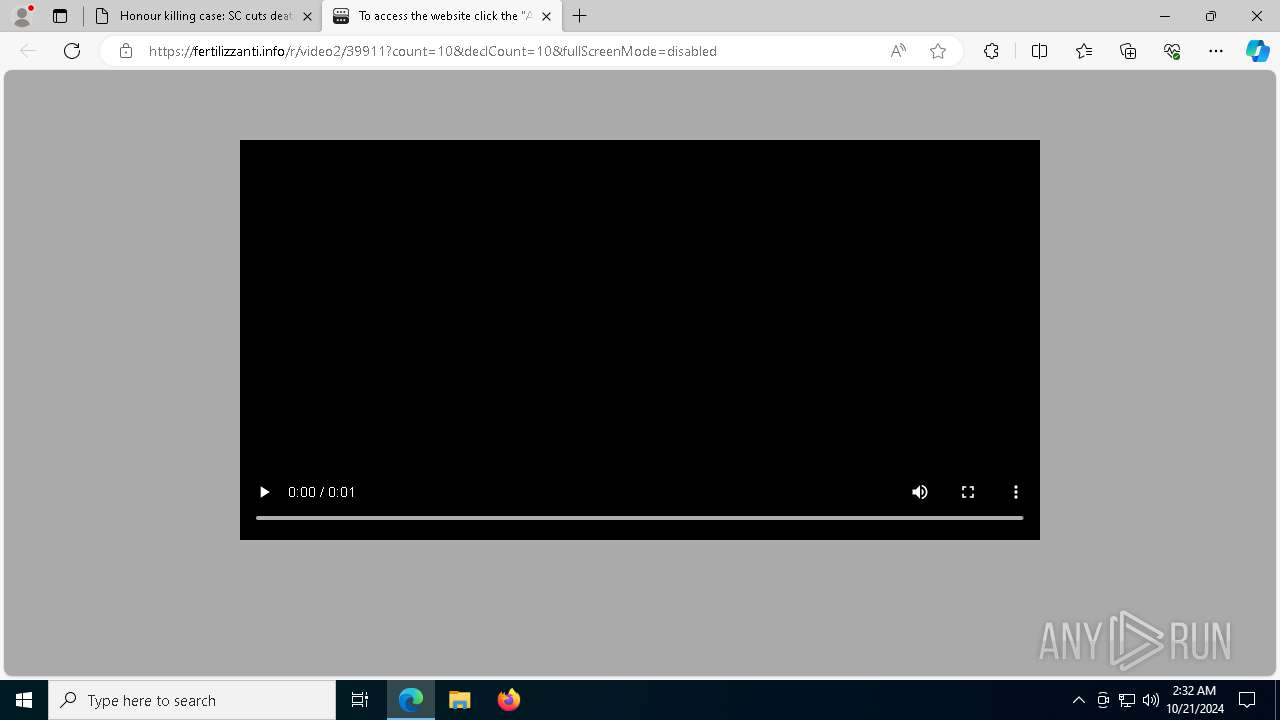Open Windows Start menu
This screenshot has width=1280, height=720.
click(24, 700)
